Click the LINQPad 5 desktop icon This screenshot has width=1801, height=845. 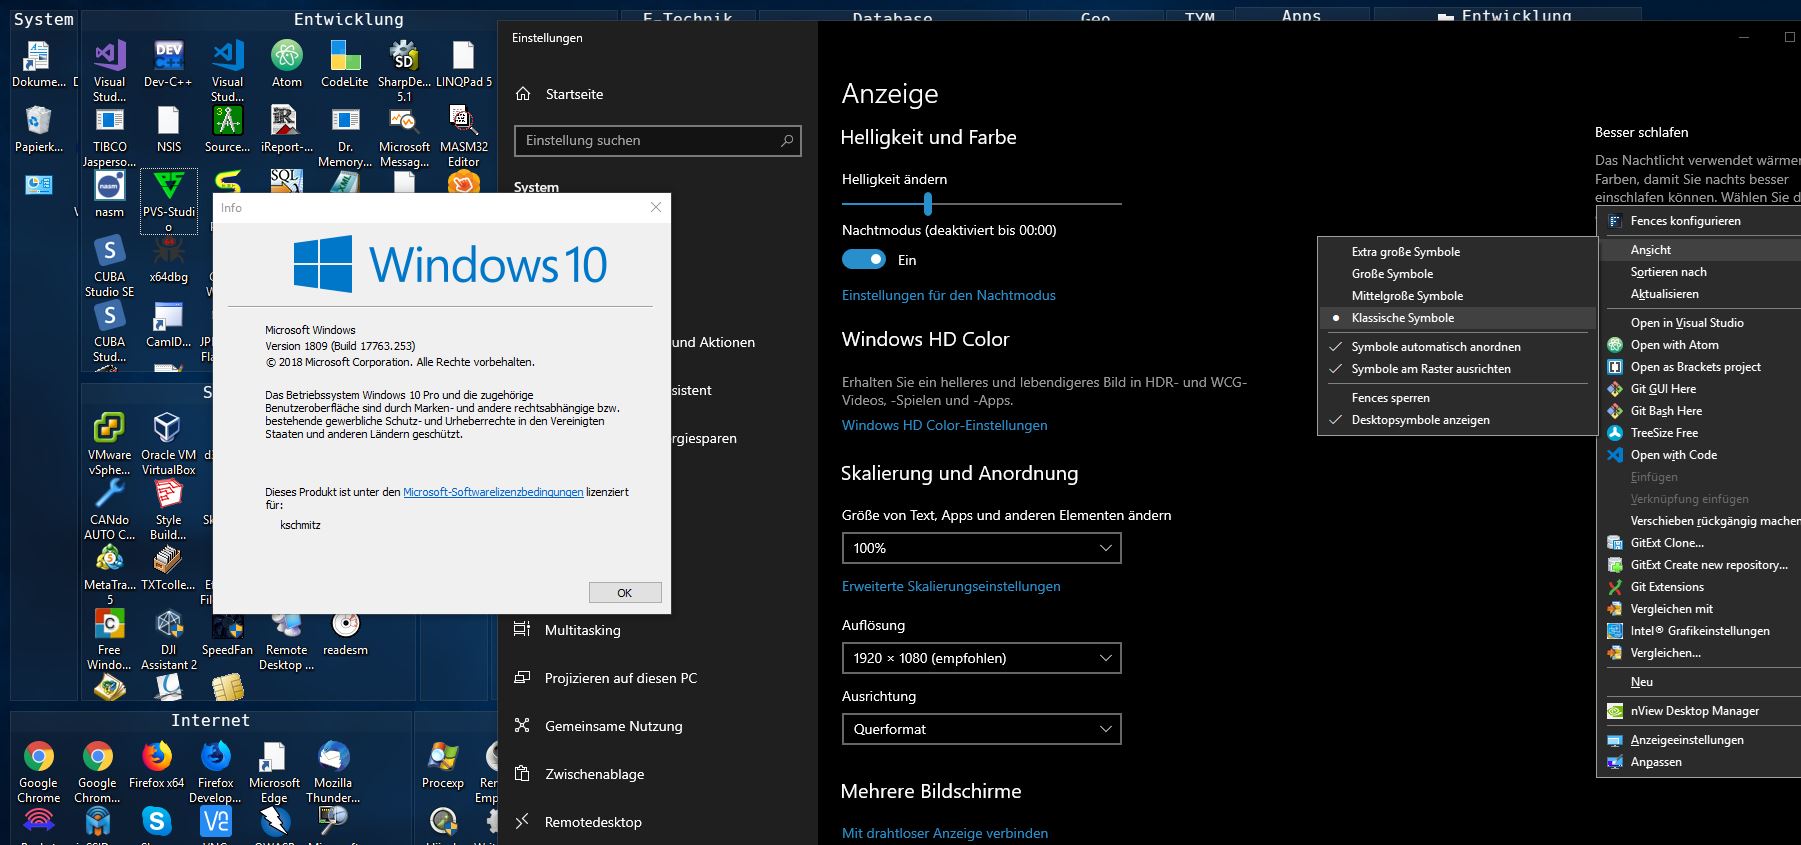tap(463, 64)
